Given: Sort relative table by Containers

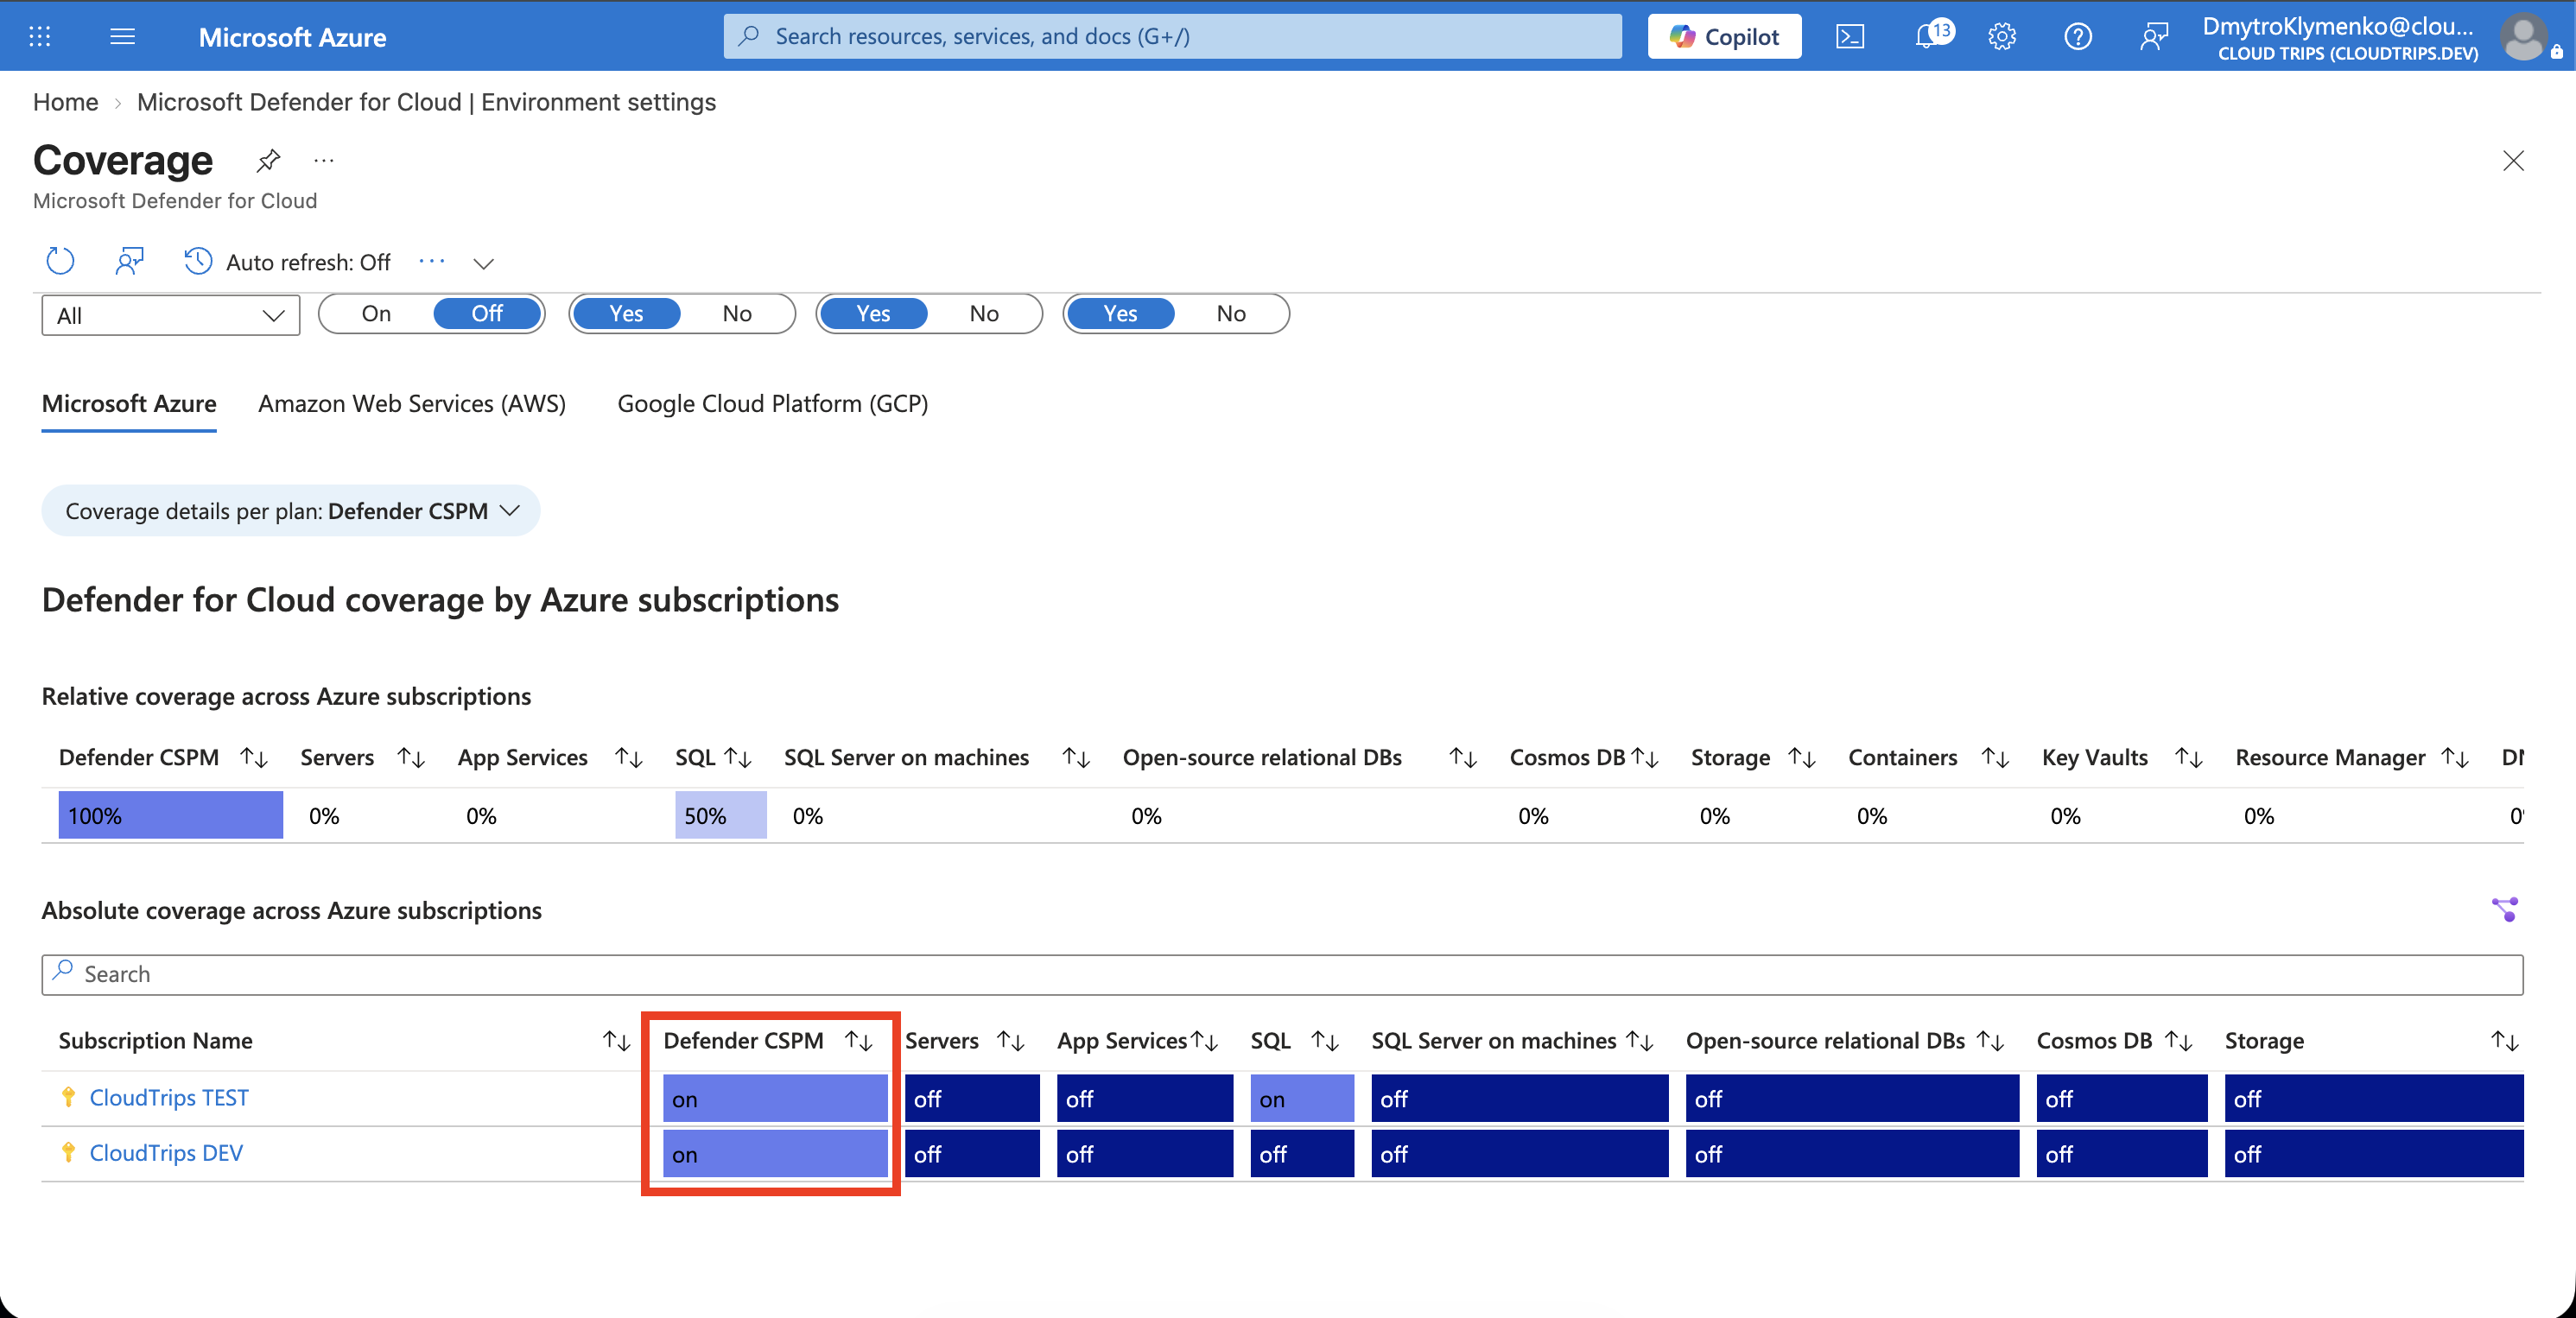Looking at the screenshot, I should [x=1995, y=758].
